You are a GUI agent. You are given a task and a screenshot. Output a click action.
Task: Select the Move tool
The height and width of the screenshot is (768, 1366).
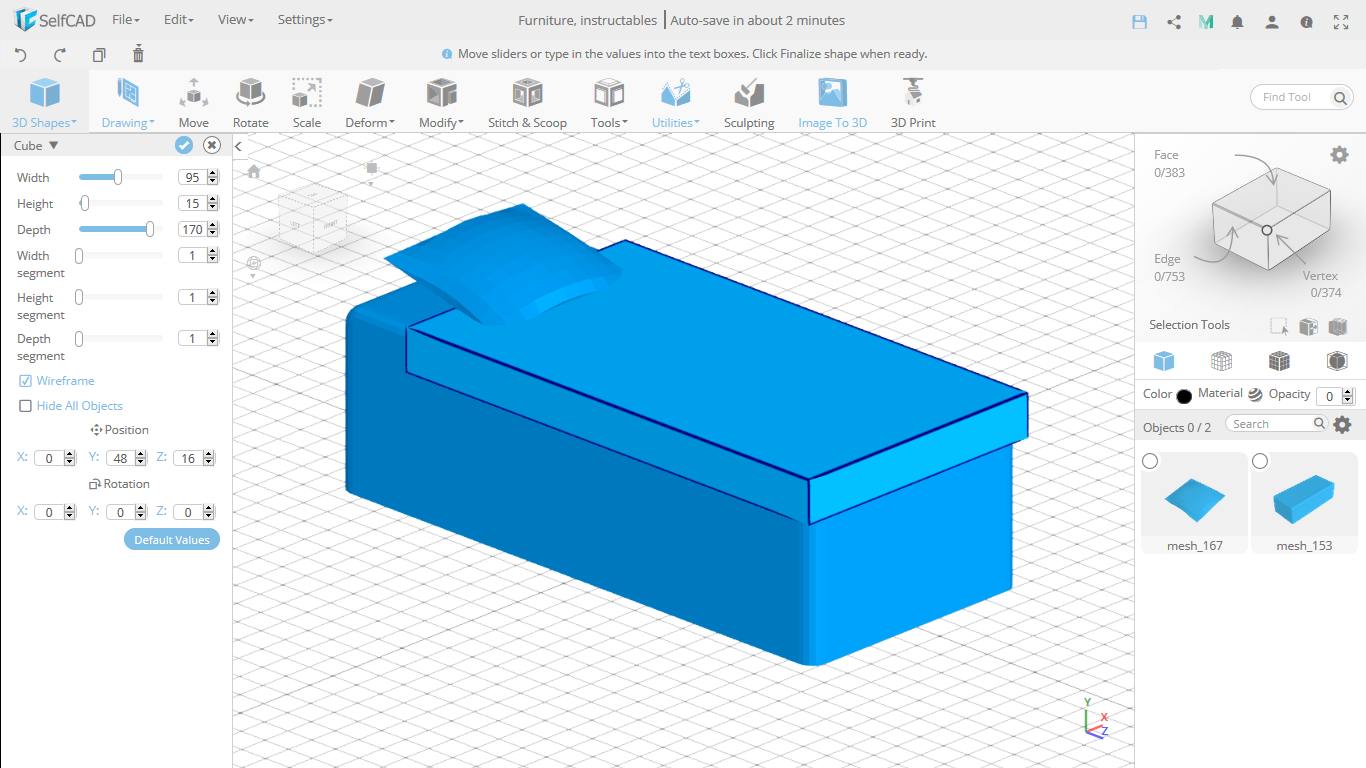pyautogui.click(x=193, y=104)
